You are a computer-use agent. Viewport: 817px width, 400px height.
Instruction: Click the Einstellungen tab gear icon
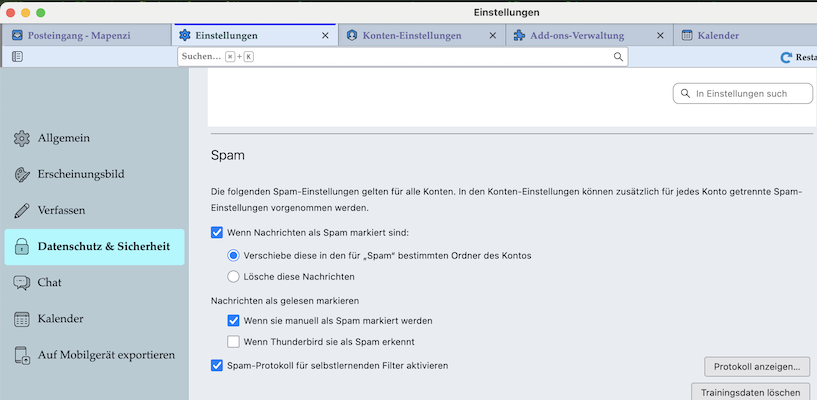(184, 35)
